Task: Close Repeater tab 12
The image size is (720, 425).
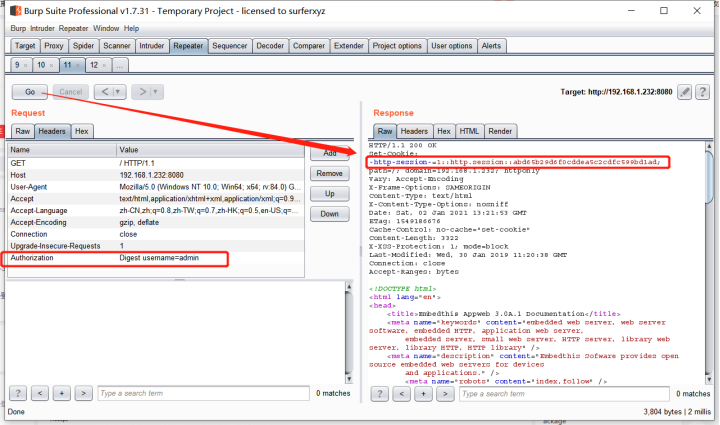Action: click(x=105, y=66)
